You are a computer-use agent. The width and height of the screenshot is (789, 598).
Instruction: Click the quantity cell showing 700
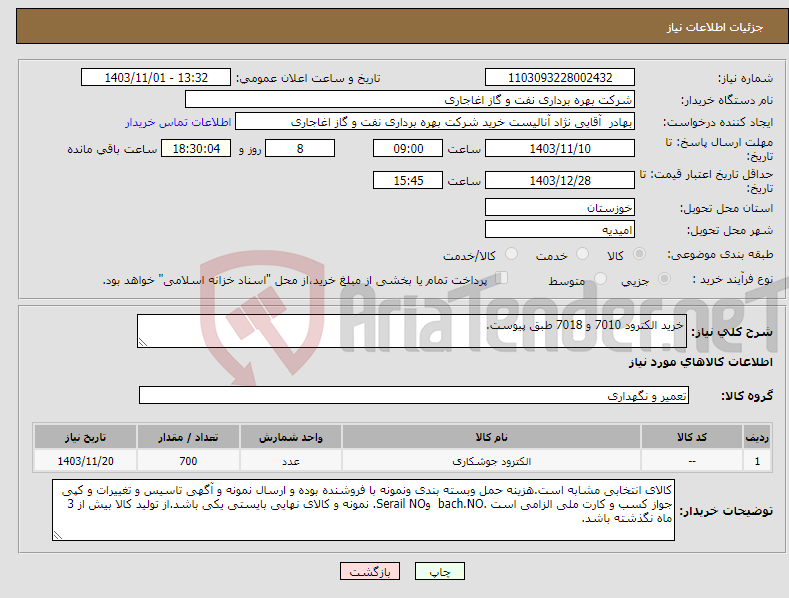[x=188, y=461]
